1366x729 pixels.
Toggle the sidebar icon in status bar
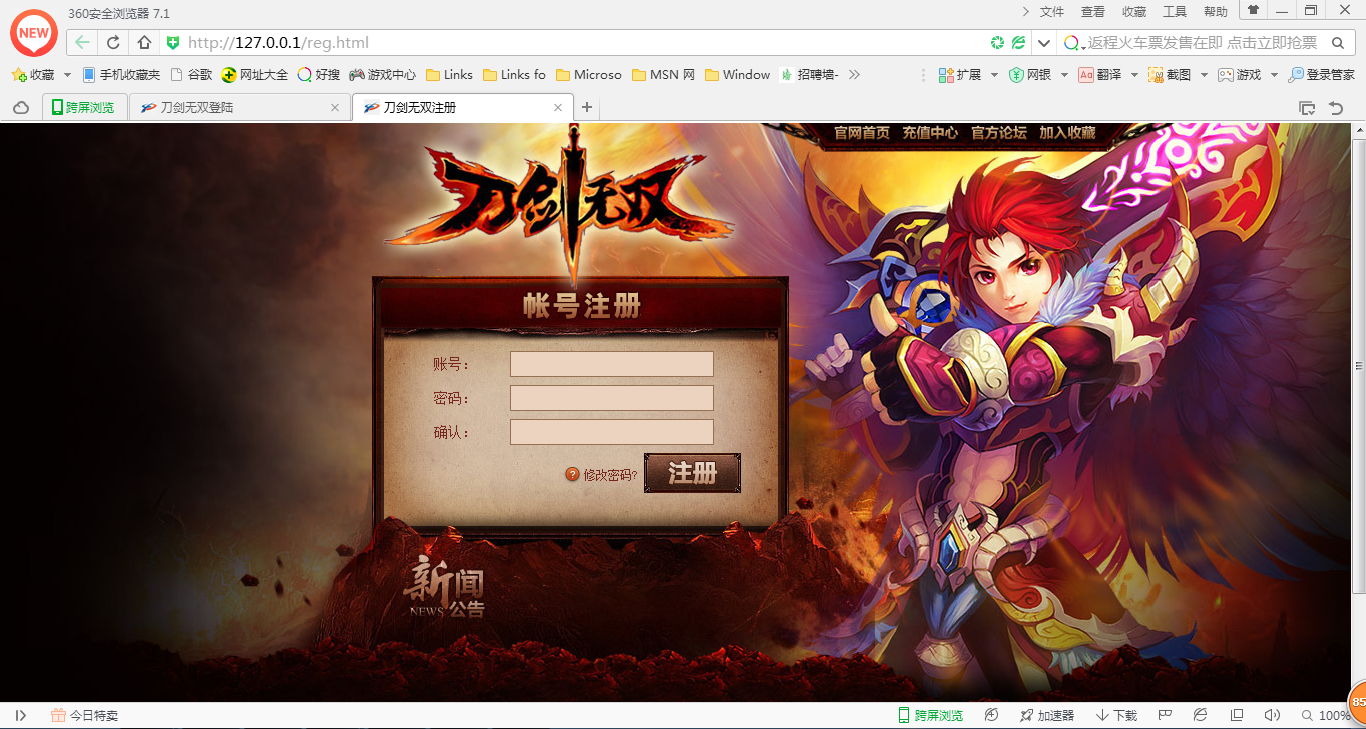20,715
